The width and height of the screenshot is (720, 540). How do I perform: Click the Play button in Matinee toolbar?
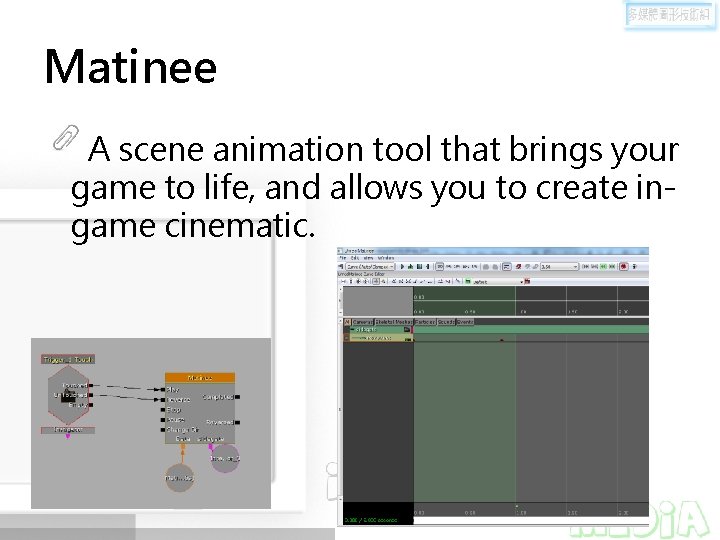click(402, 267)
